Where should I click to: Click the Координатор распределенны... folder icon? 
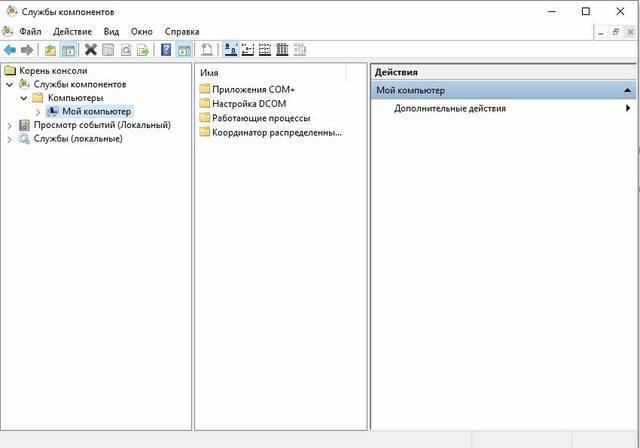click(205, 132)
